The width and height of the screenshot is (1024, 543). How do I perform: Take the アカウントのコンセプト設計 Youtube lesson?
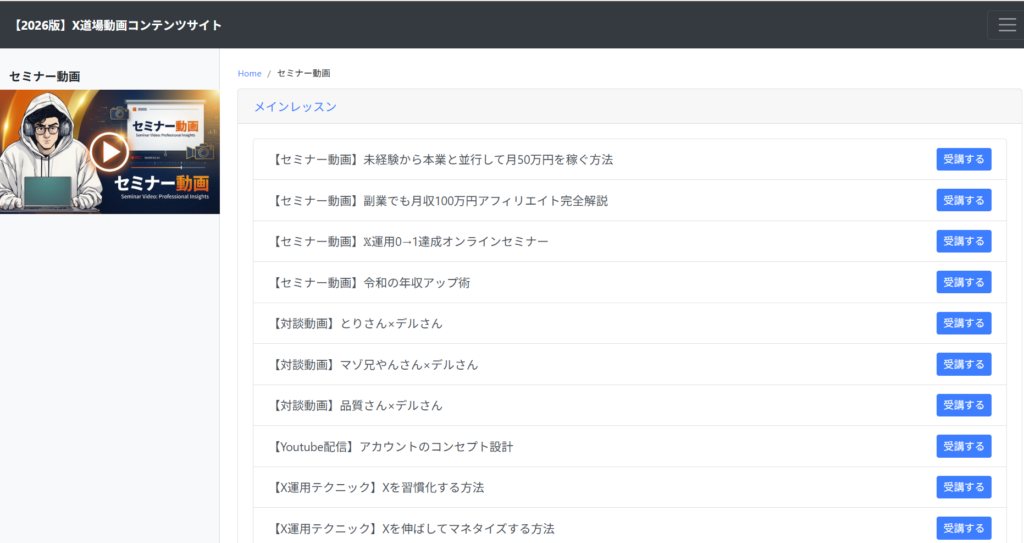pos(963,446)
